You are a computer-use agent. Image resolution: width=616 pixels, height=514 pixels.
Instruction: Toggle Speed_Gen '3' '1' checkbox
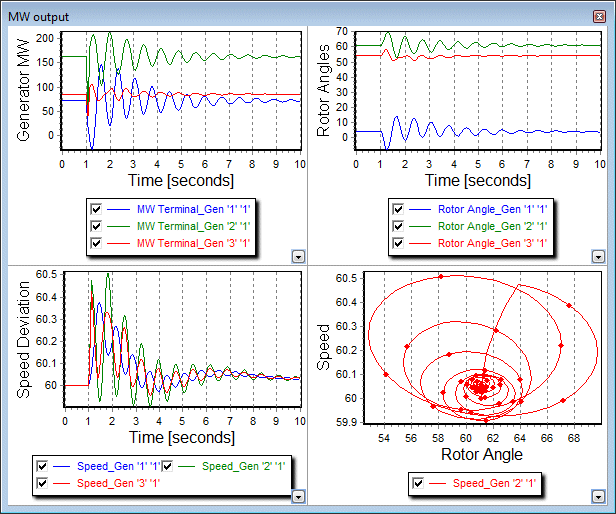click(x=42, y=483)
